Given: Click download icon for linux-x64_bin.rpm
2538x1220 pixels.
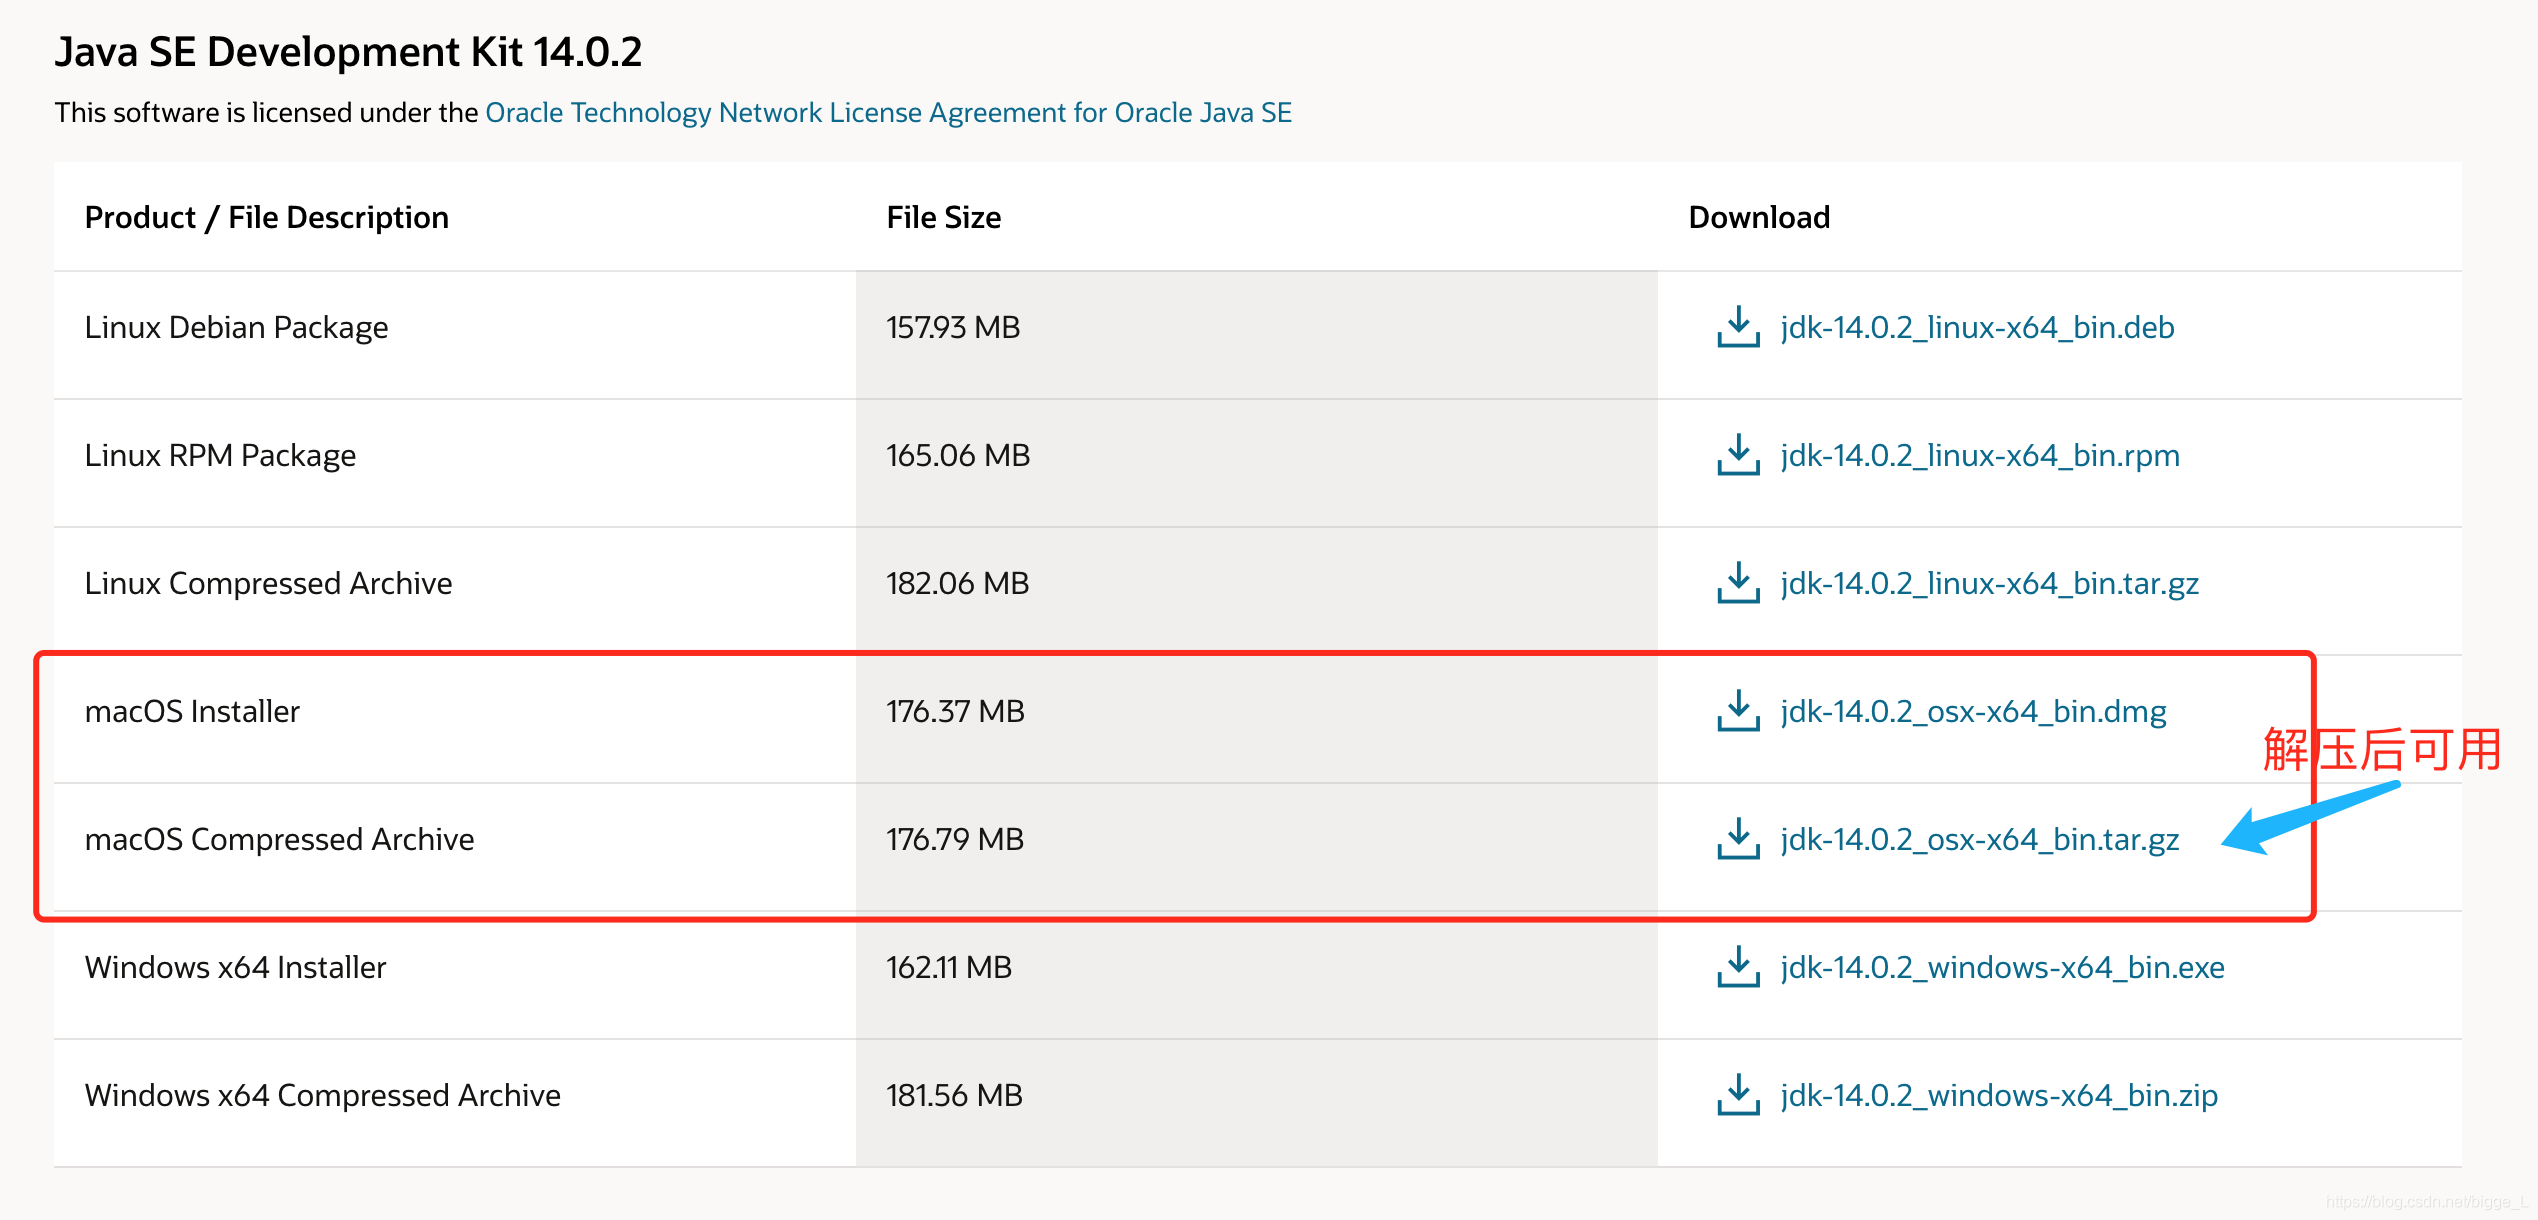Looking at the screenshot, I should coord(1738,455).
